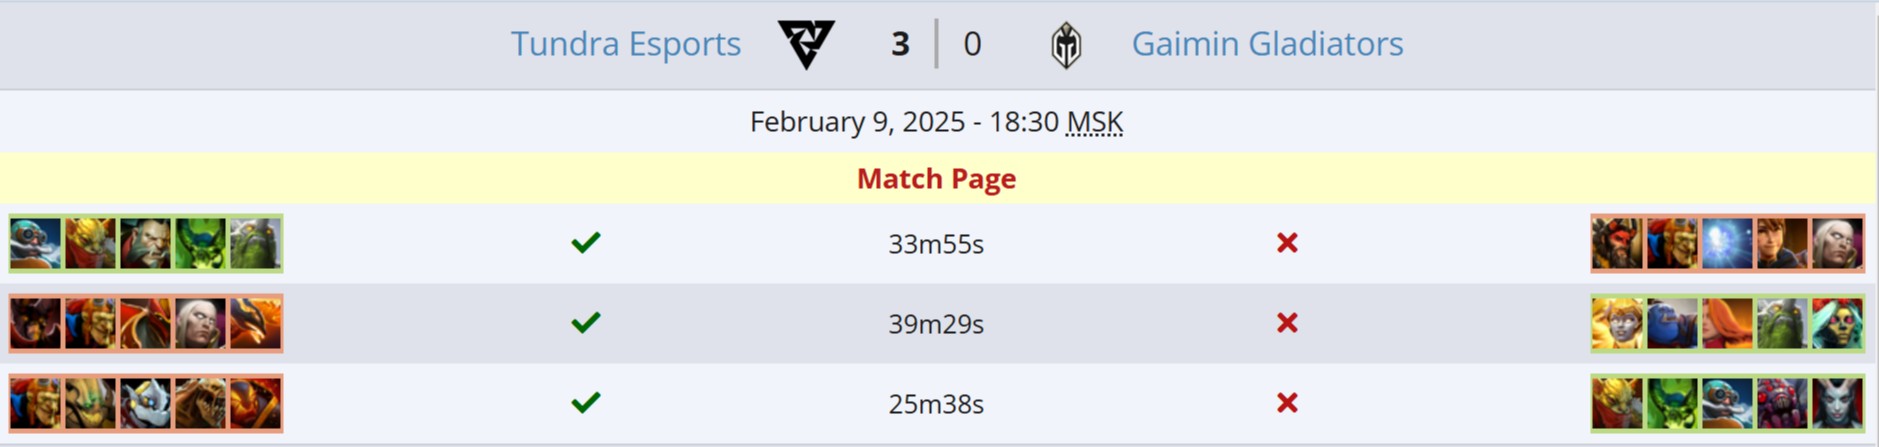Select the blue Ogre Magi hero icon
Image resolution: width=1879 pixels, height=447 pixels.
click(1672, 323)
